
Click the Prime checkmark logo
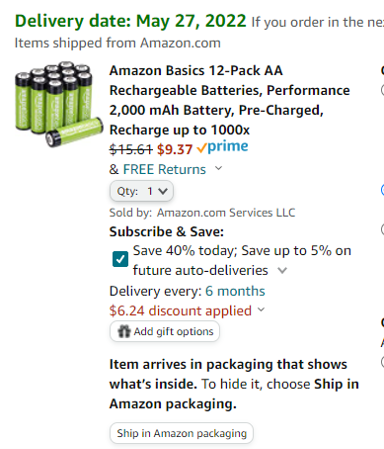(x=222, y=147)
